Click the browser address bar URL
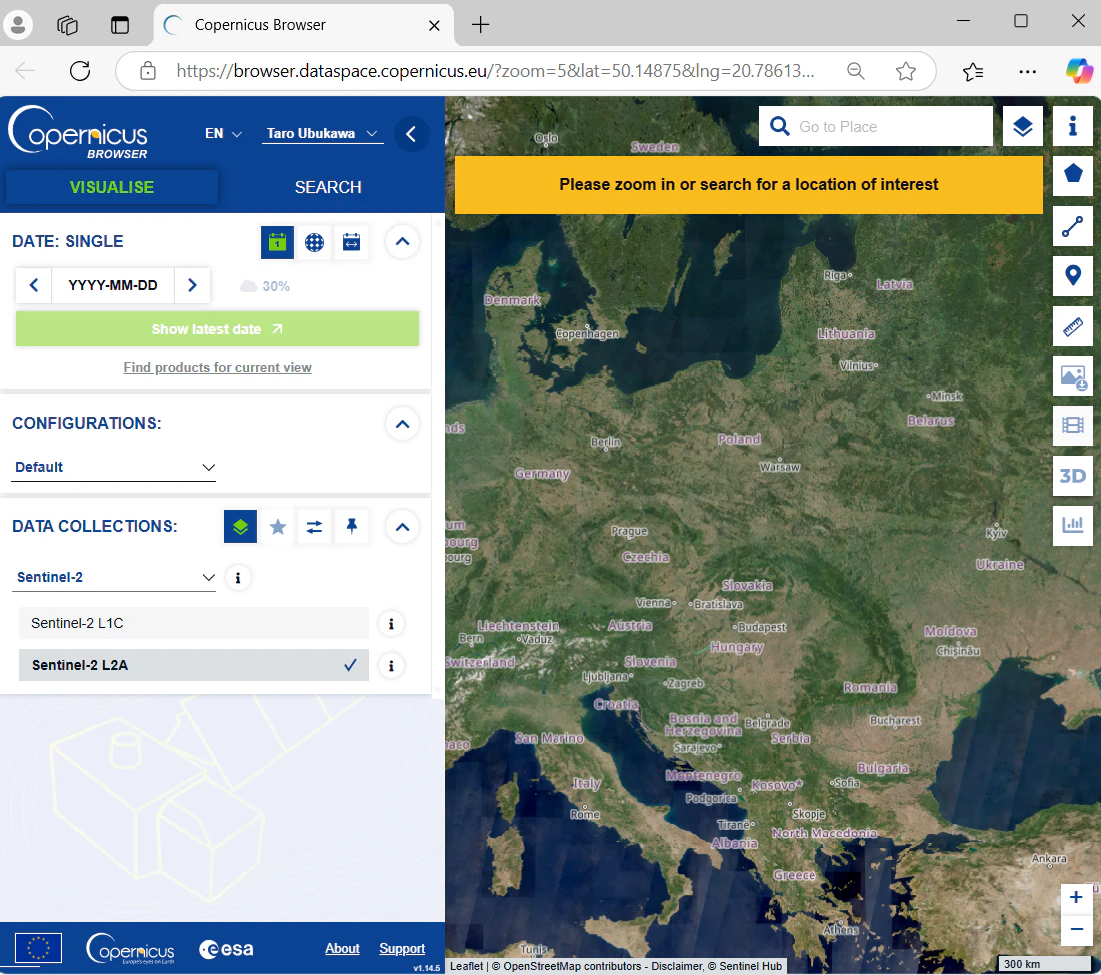The width and height of the screenshot is (1101, 975). pyautogui.click(x=495, y=71)
